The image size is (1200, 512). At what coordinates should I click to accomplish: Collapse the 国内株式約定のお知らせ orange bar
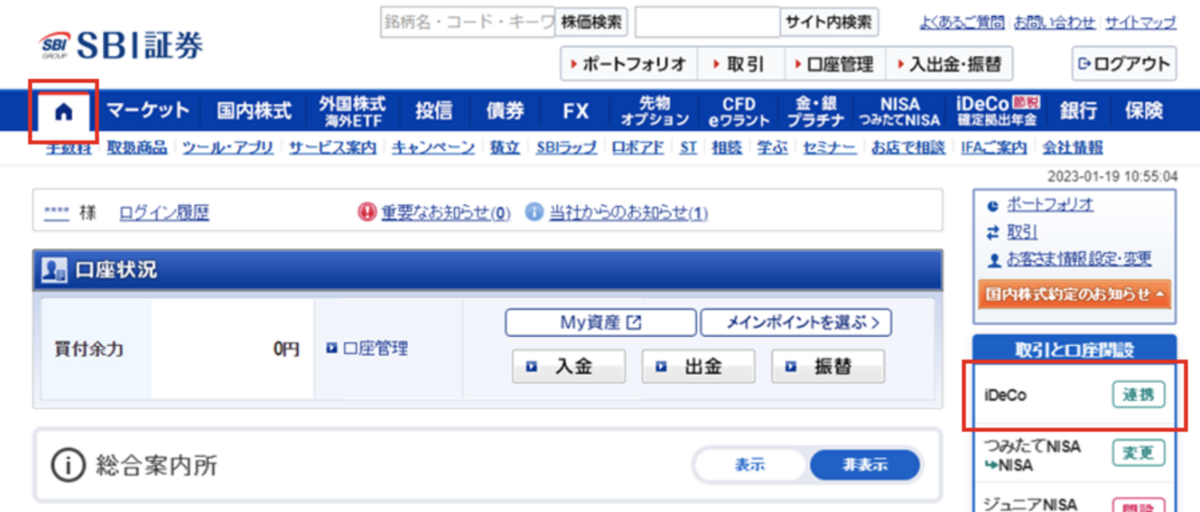pos(1076,294)
